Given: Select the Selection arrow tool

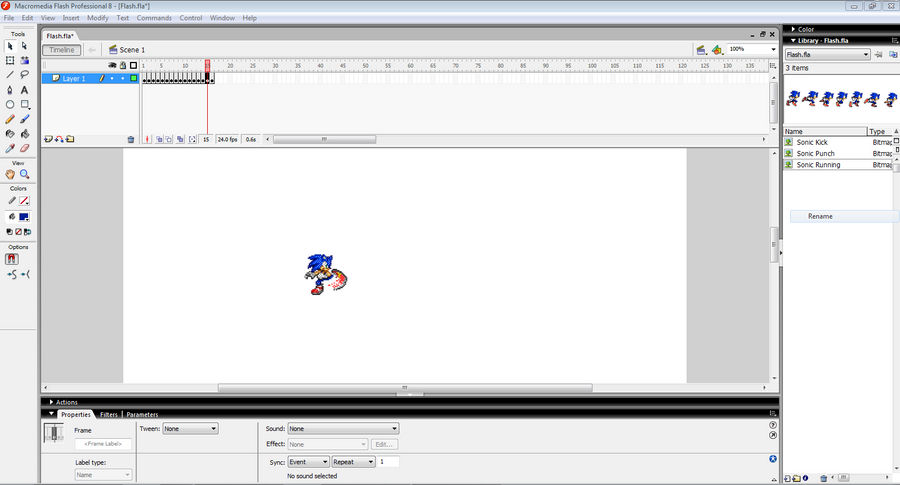Looking at the screenshot, I should pos(10,46).
